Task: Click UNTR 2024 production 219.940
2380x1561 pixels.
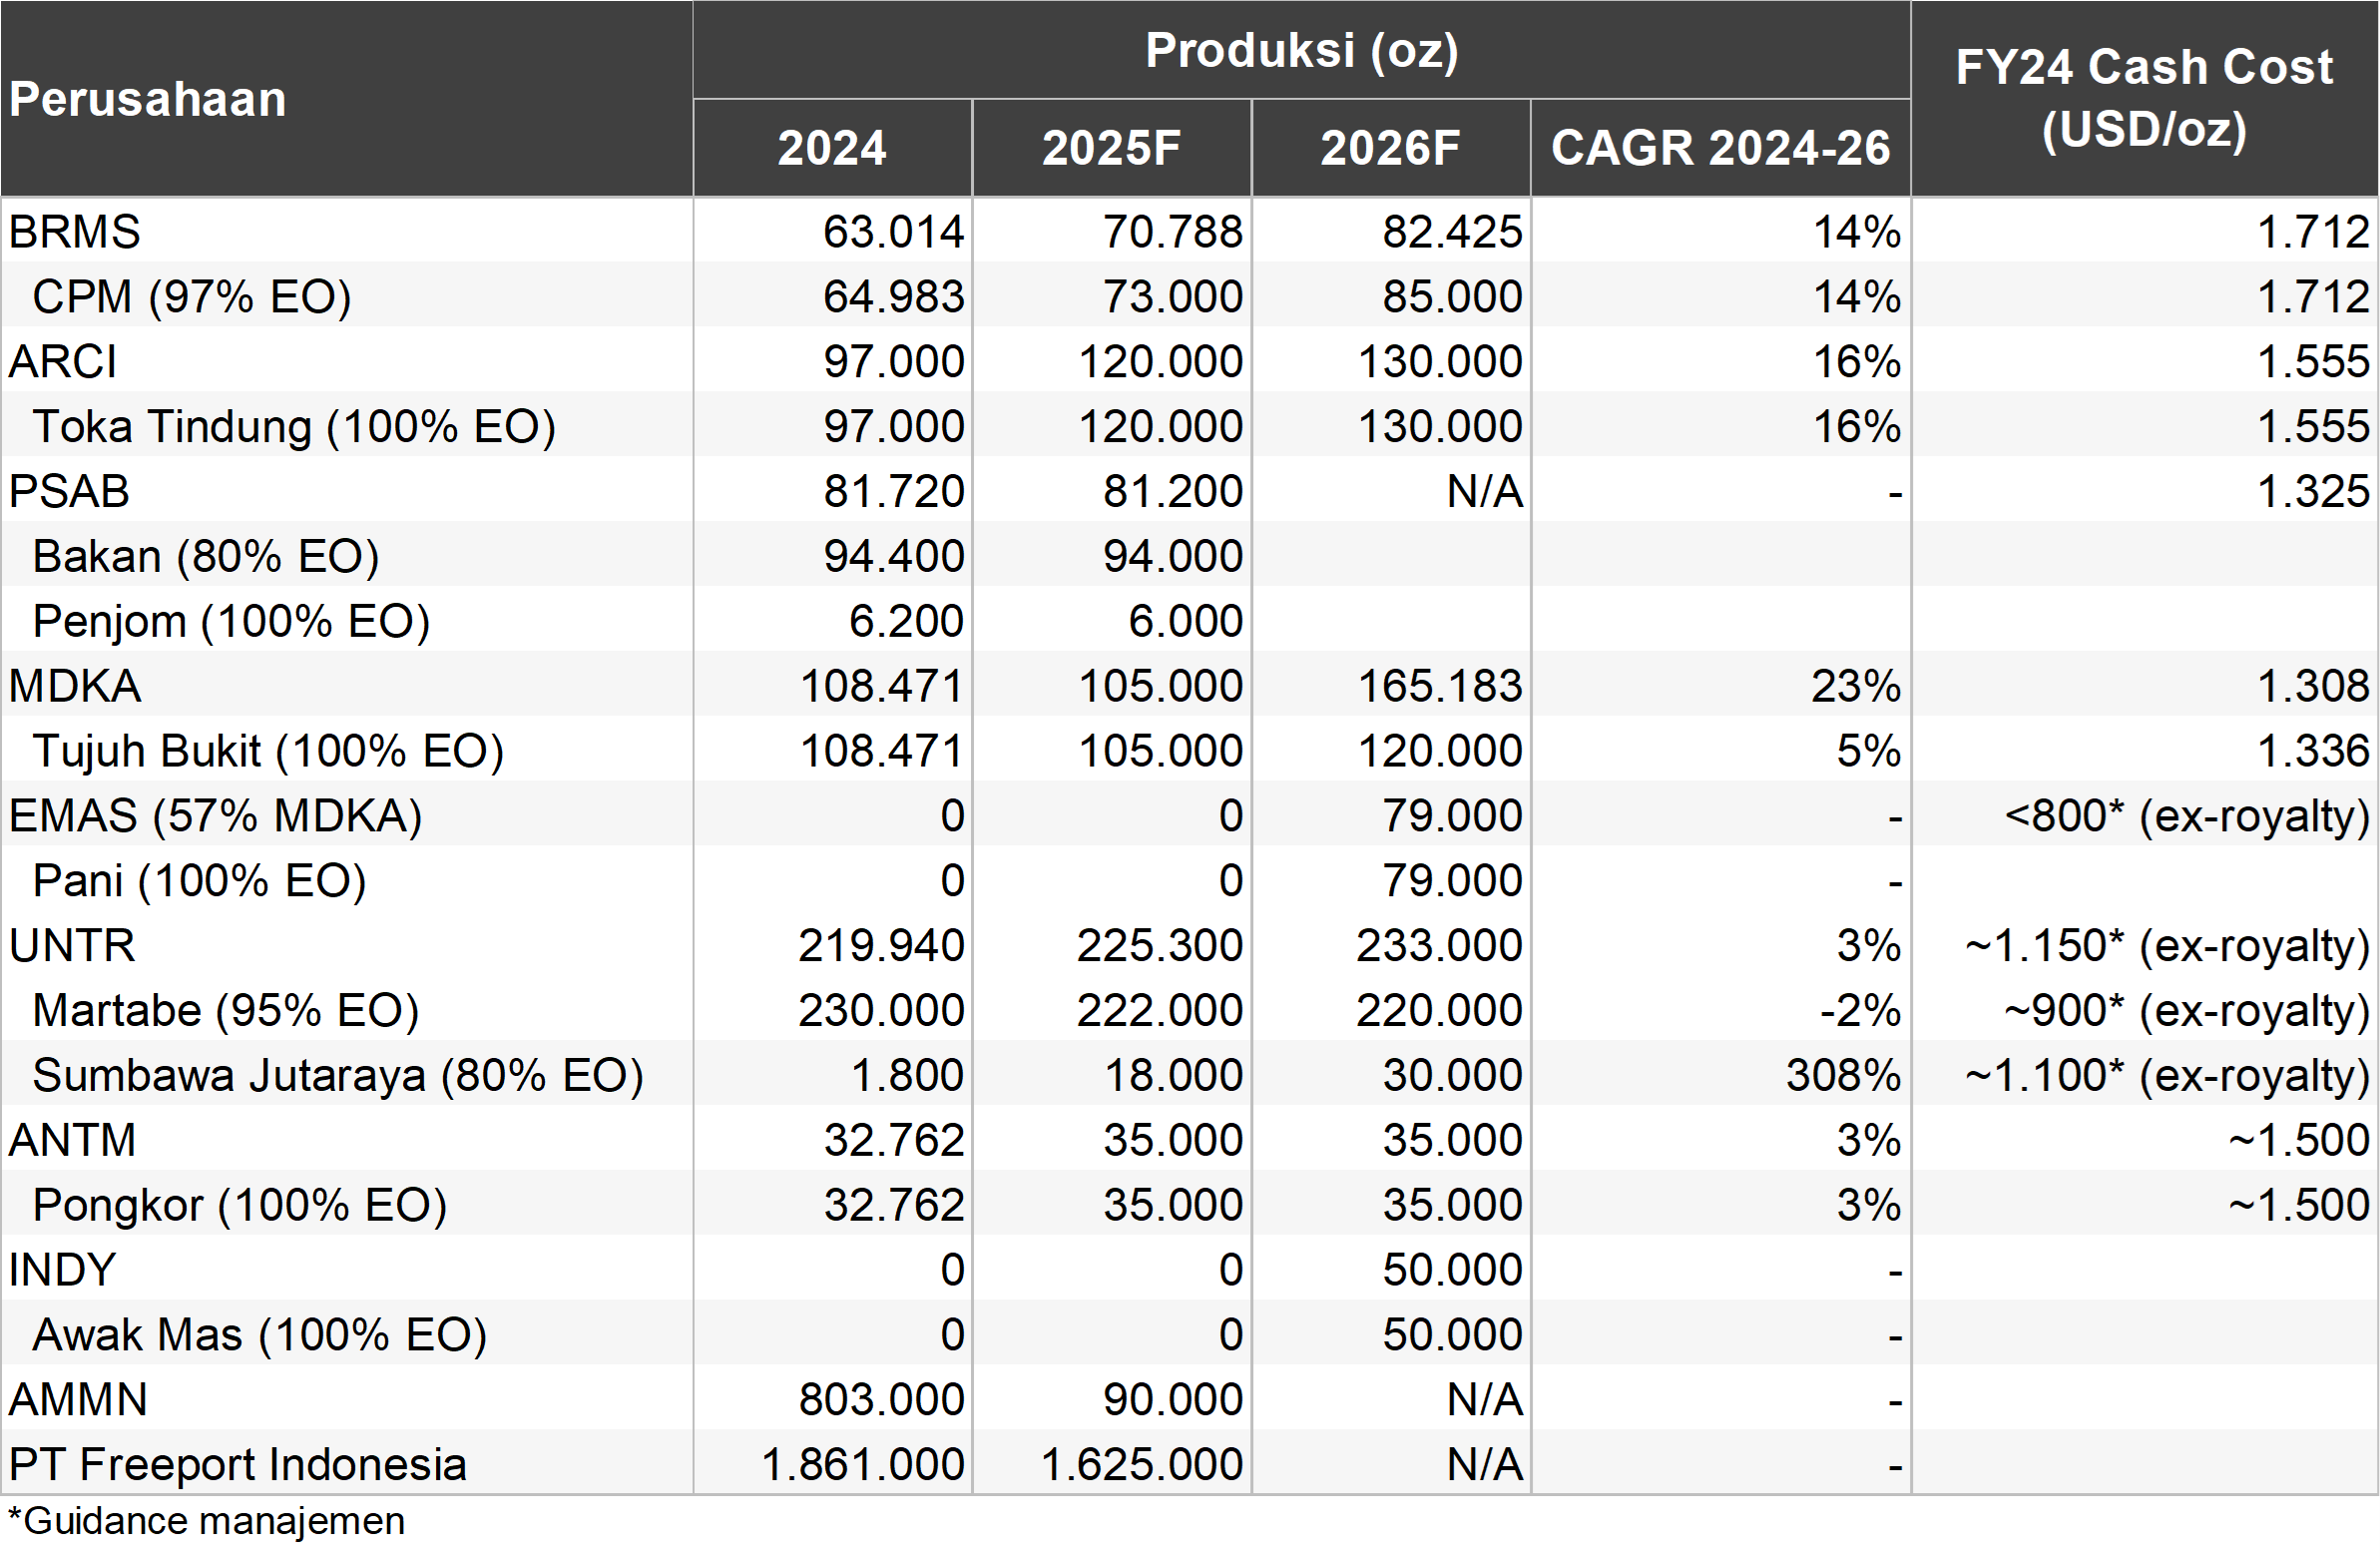Action: 881,945
